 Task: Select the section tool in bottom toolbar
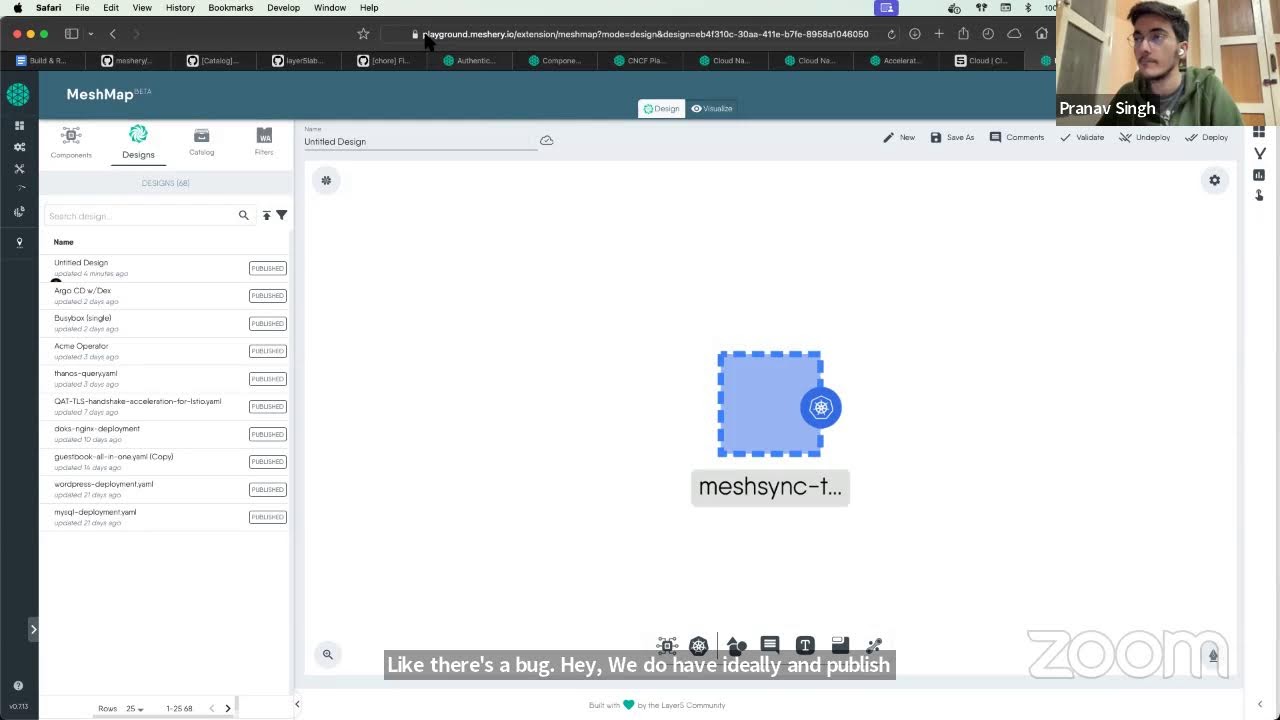pyautogui.click(x=840, y=645)
